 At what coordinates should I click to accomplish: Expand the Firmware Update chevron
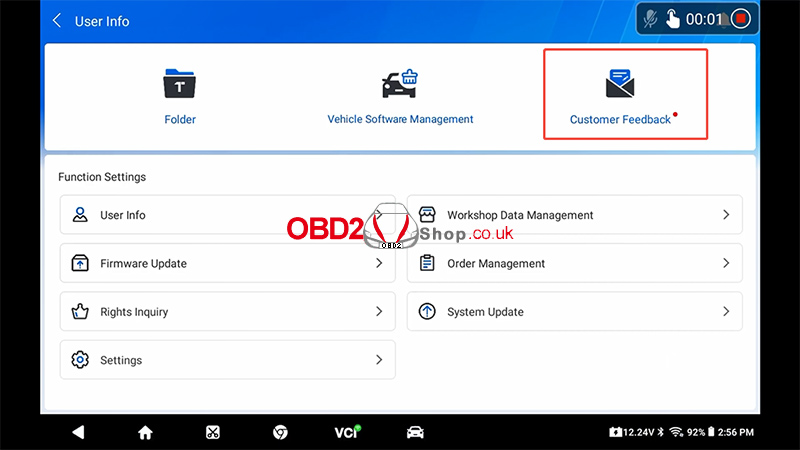pyautogui.click(x=379, y=263)
